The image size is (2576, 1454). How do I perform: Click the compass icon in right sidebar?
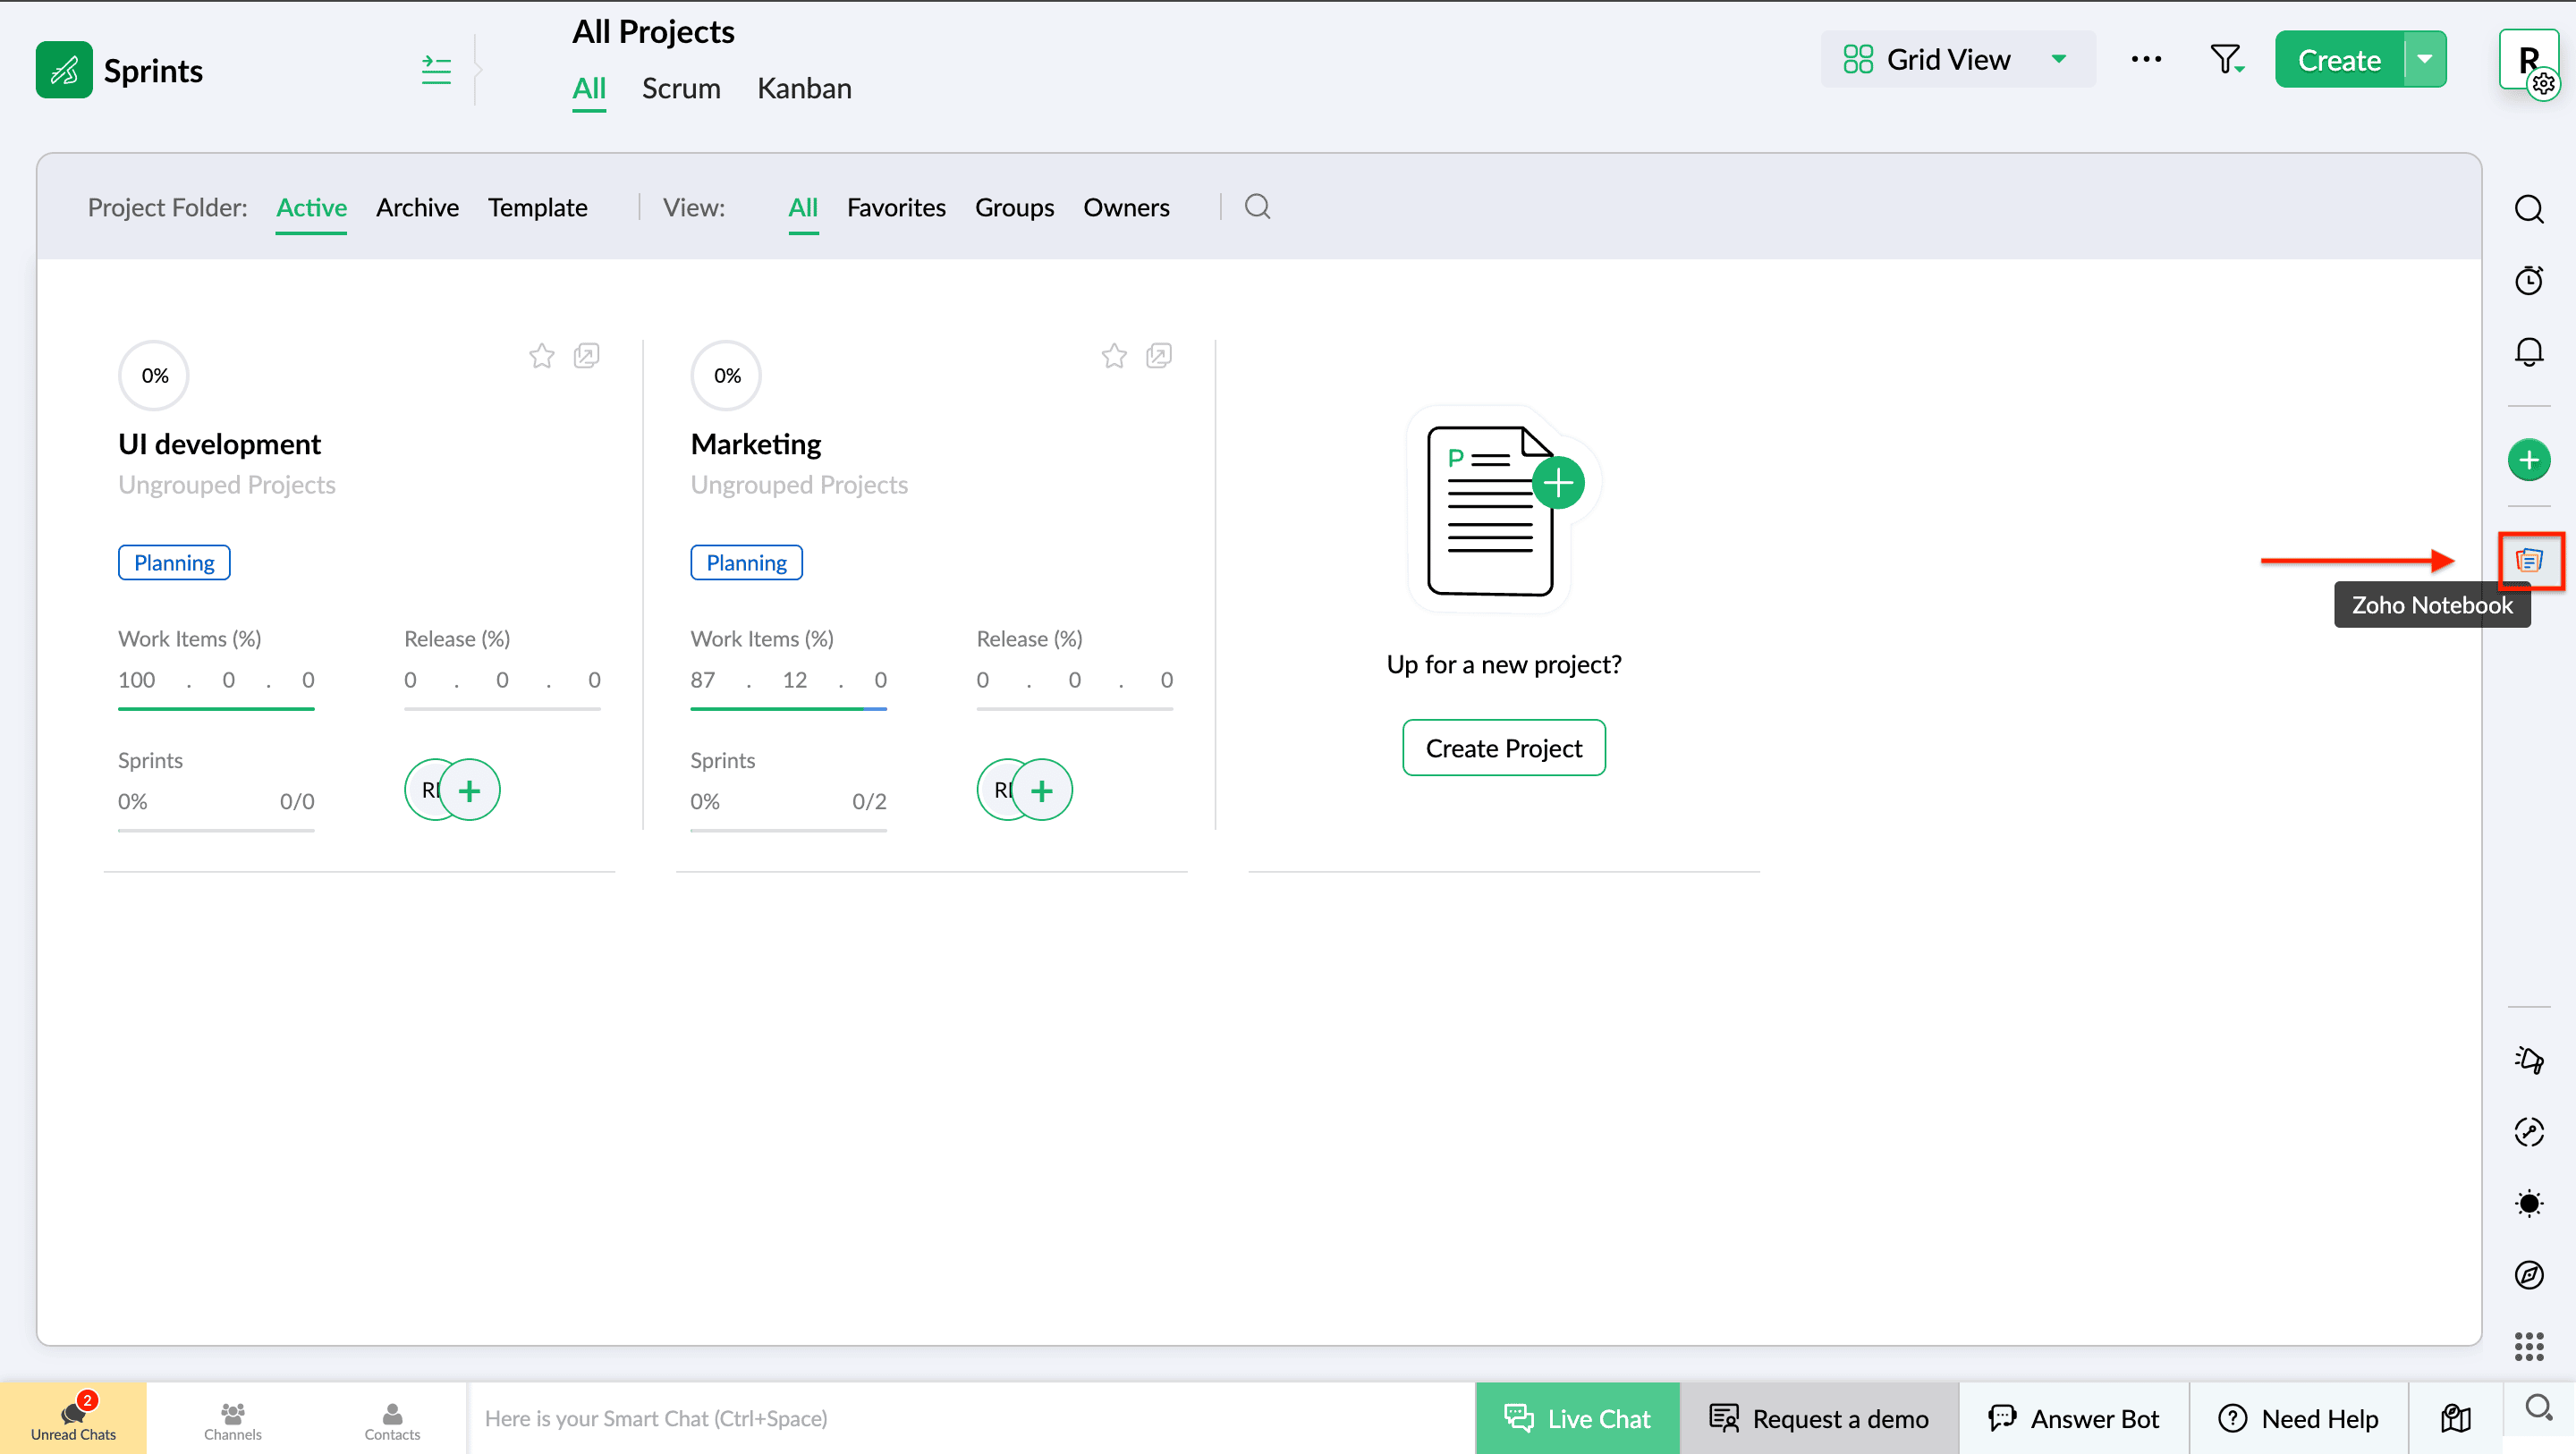2529,1275
